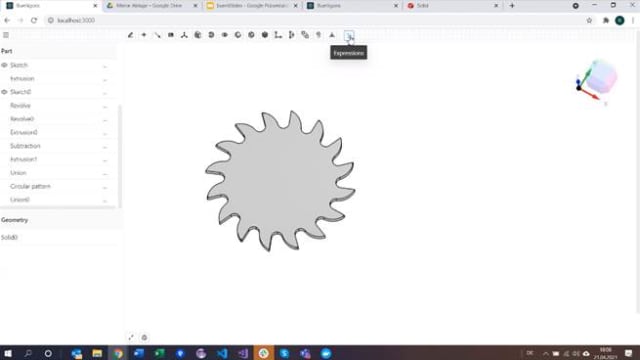Open File Explorer from the taskbar

(97, 353)
